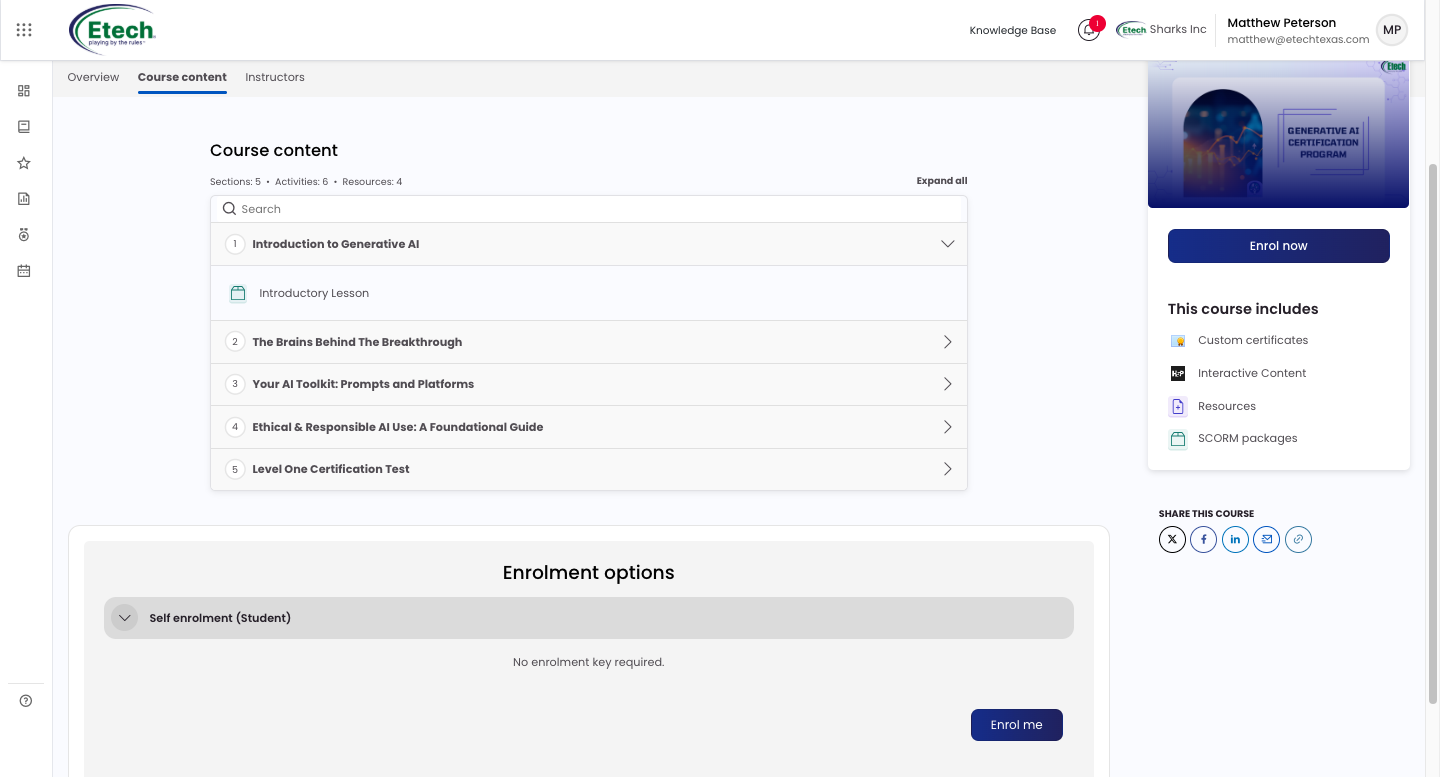Image resolution: width=1440 pixels, height=777 pixels.
Task: Open the help question mark icon
Action: click(26, 701)
